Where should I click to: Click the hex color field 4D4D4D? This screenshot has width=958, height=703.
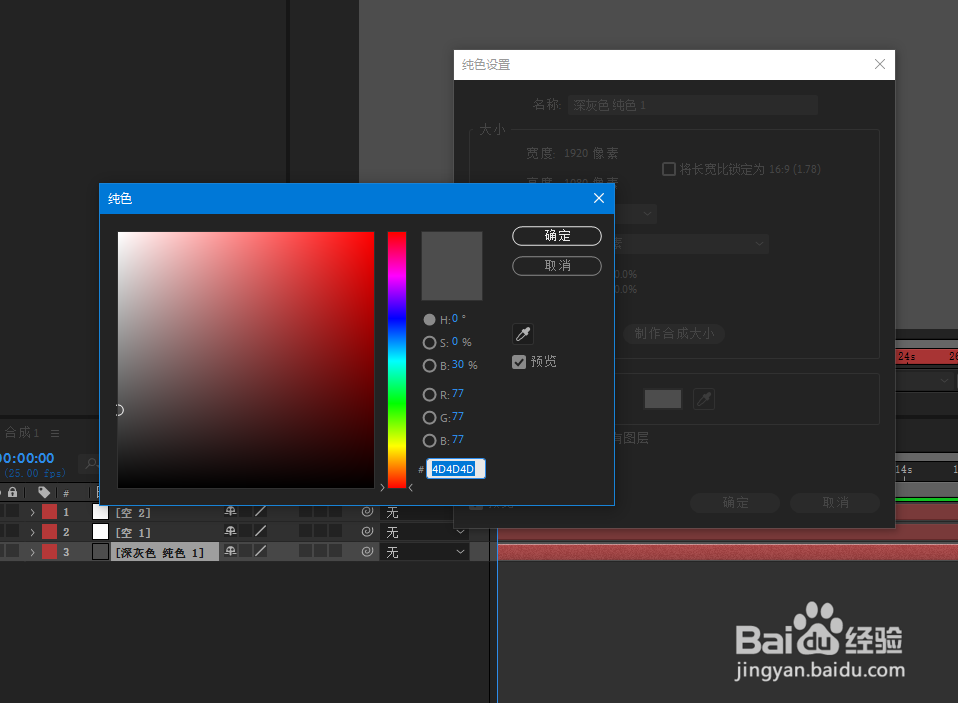(x=456, y=469)
